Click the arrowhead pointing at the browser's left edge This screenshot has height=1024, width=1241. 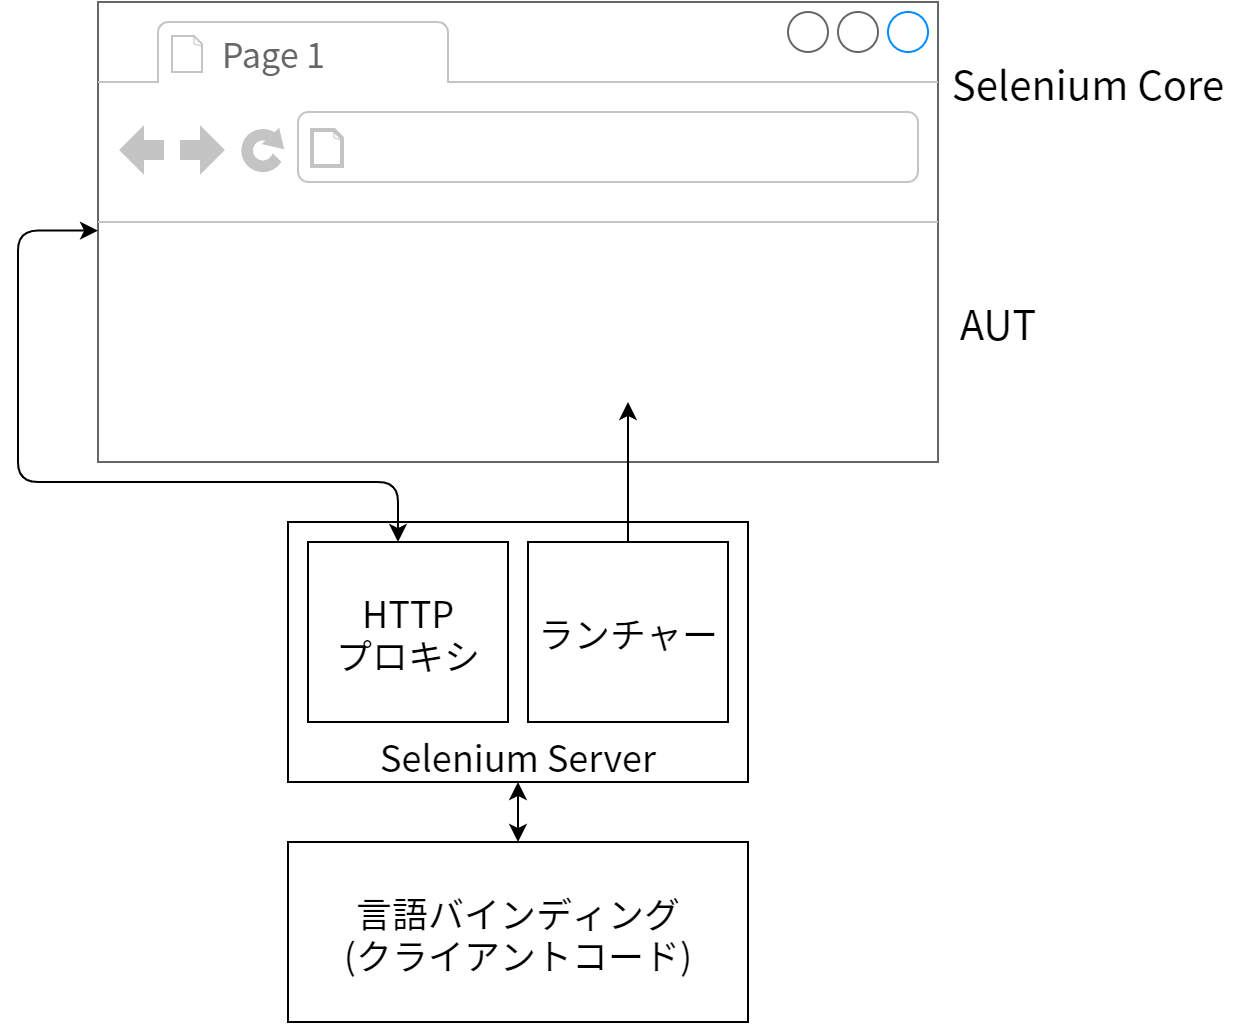click(89, 231)
